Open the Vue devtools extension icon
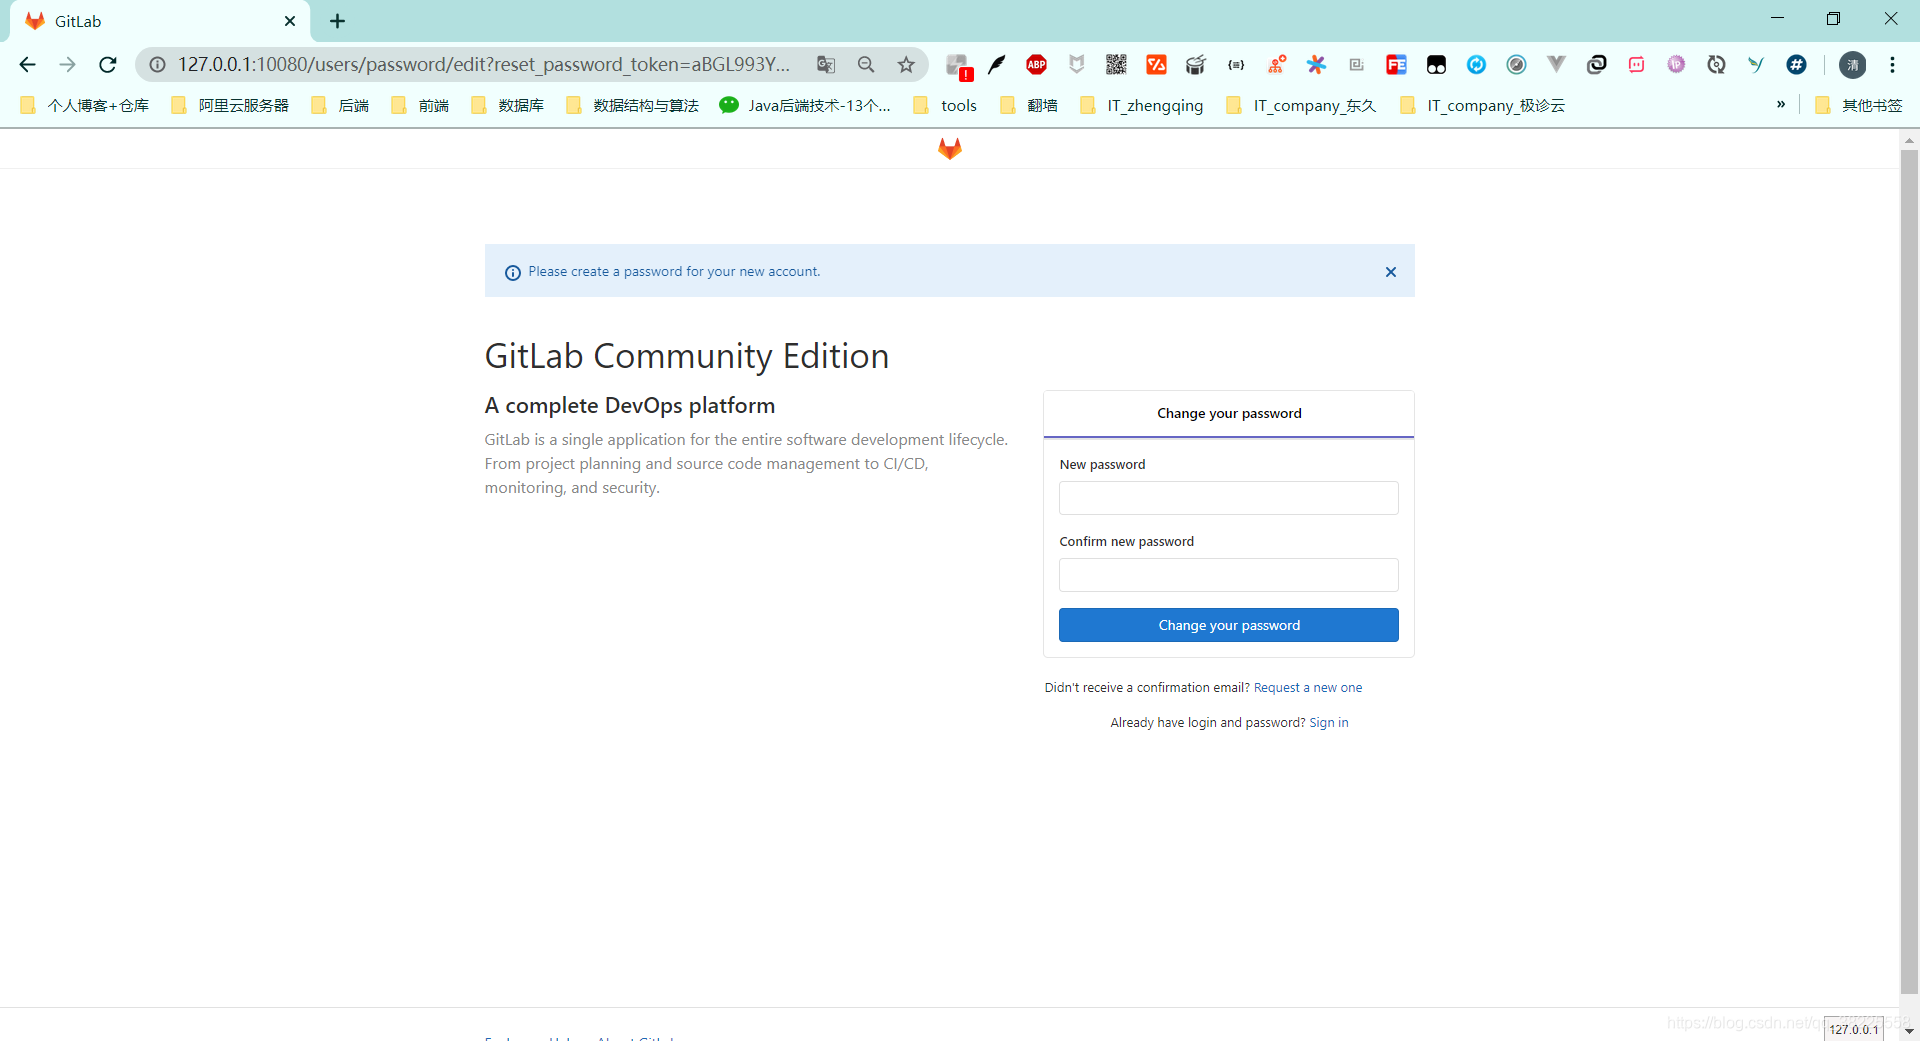The image size is (1920, 1041). coord(1556,65)
